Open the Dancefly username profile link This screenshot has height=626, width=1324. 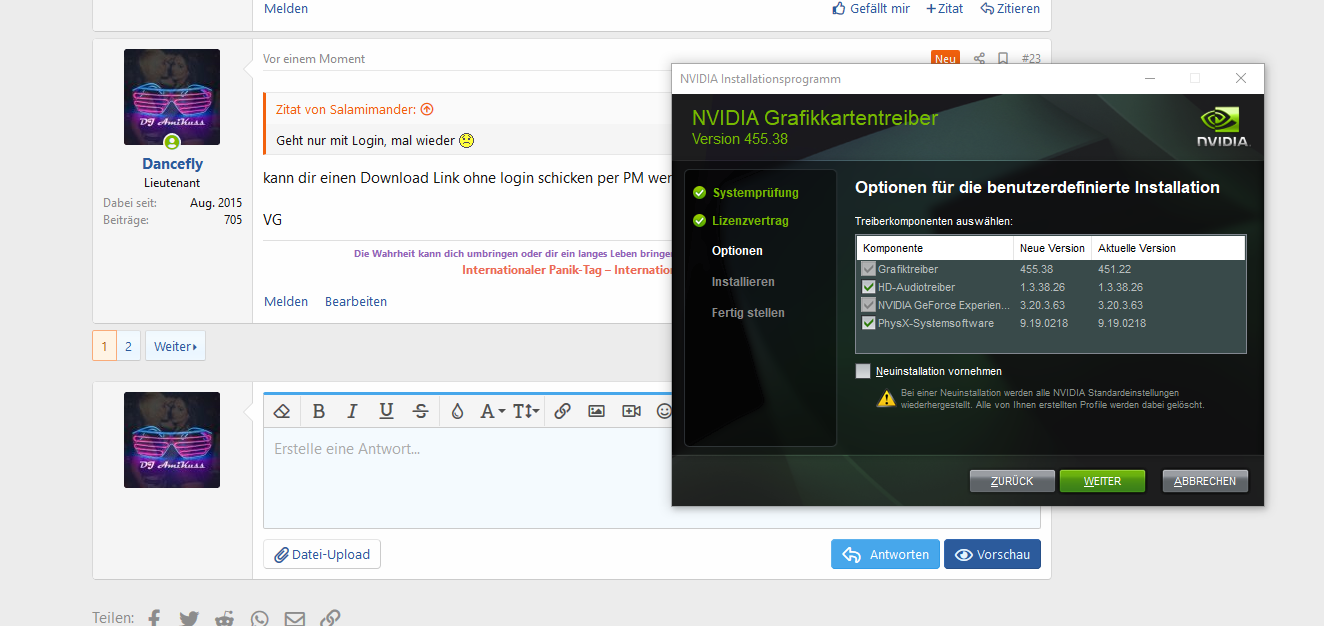point(172,164)
